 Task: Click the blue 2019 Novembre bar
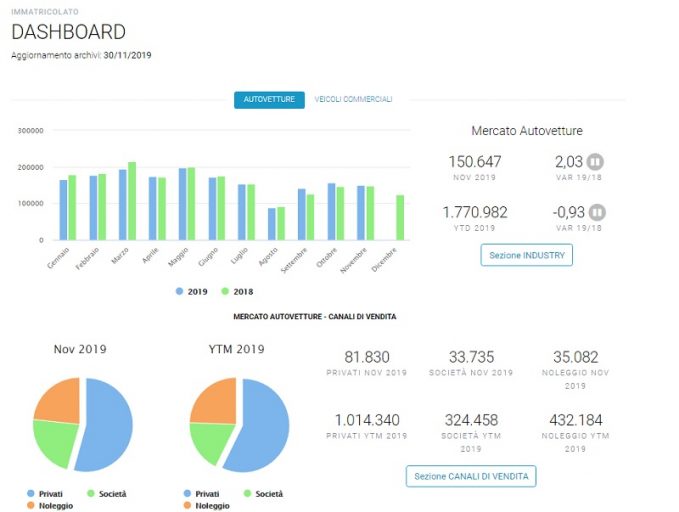pos(361,213)
